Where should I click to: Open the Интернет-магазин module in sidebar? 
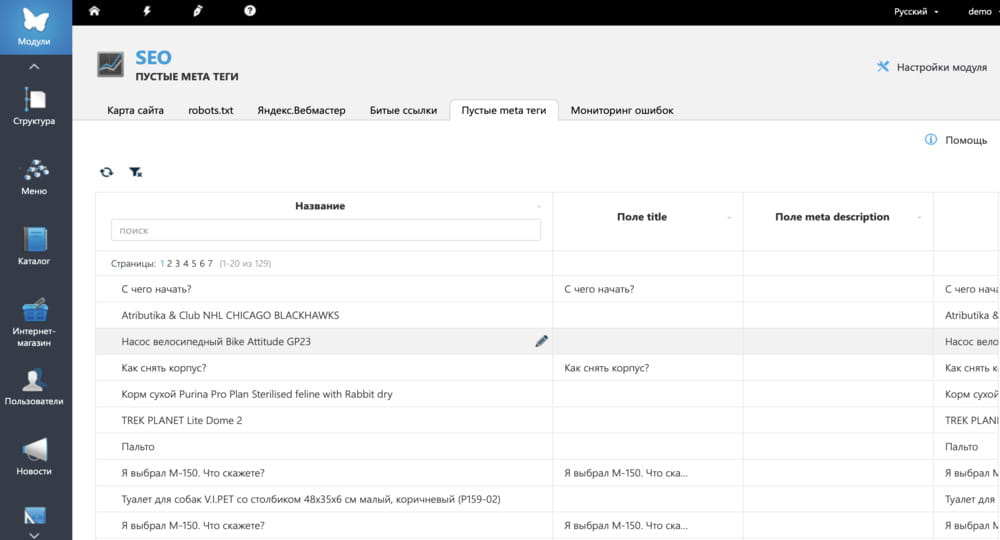(x=34, y=322)
